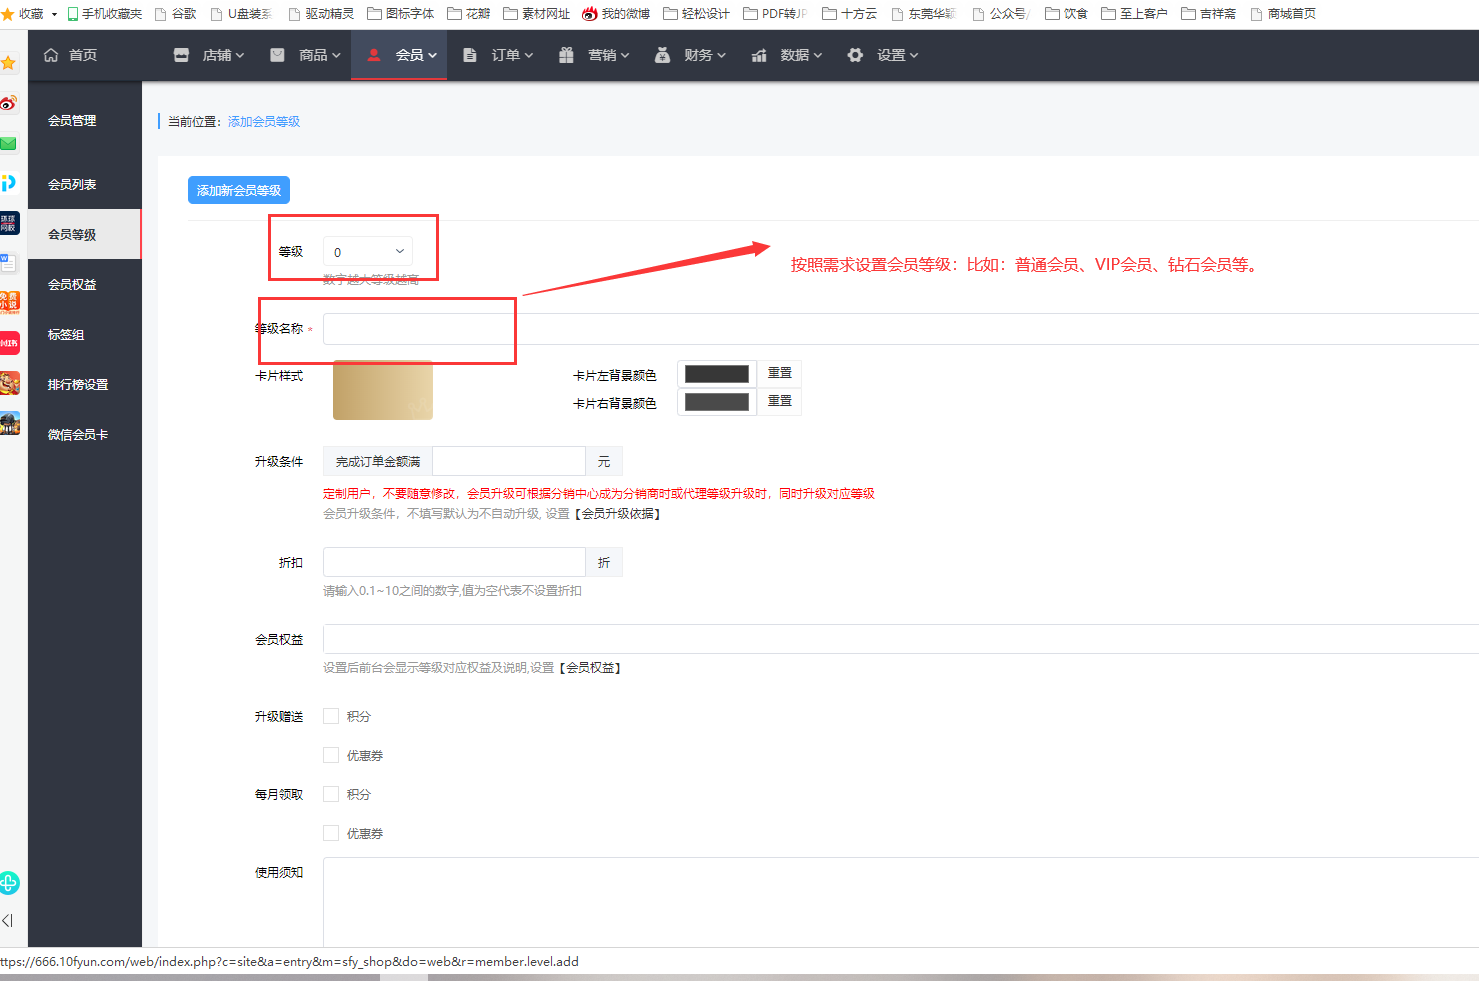Screen dimensions: 1479x981
Task: Click the 设置 gear icon
Action: coord(855,55)
